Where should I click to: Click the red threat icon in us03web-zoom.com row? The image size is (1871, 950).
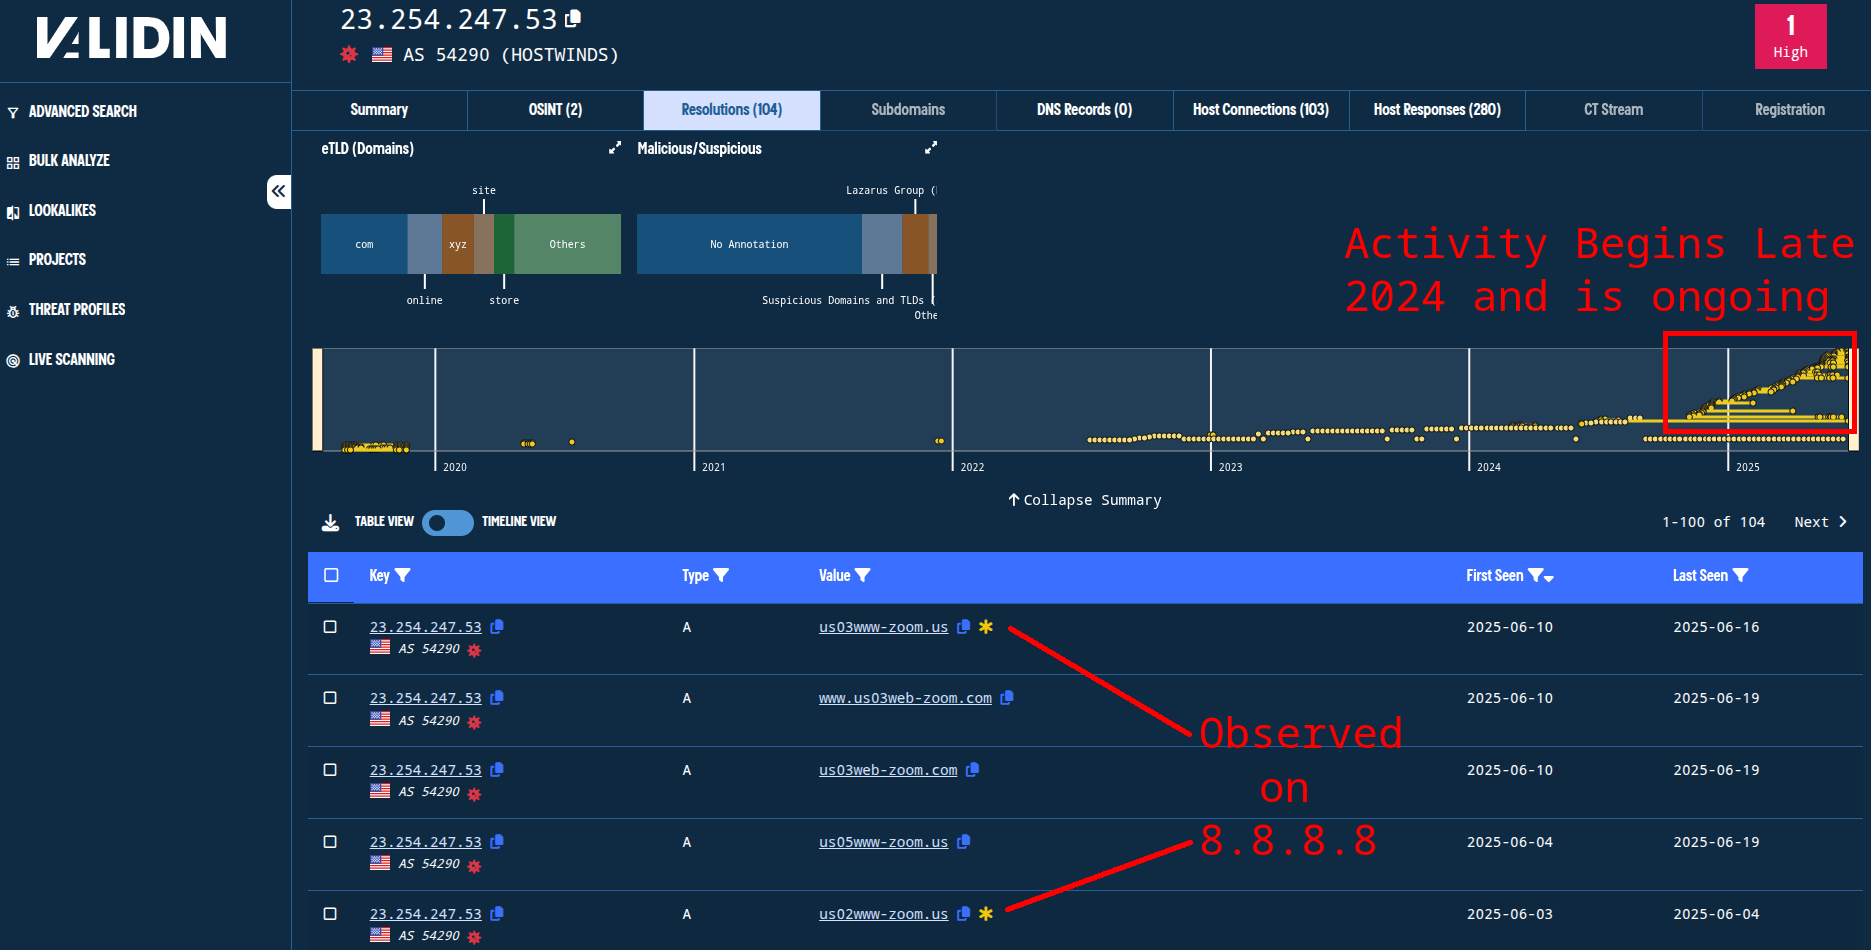pos(474,794)
